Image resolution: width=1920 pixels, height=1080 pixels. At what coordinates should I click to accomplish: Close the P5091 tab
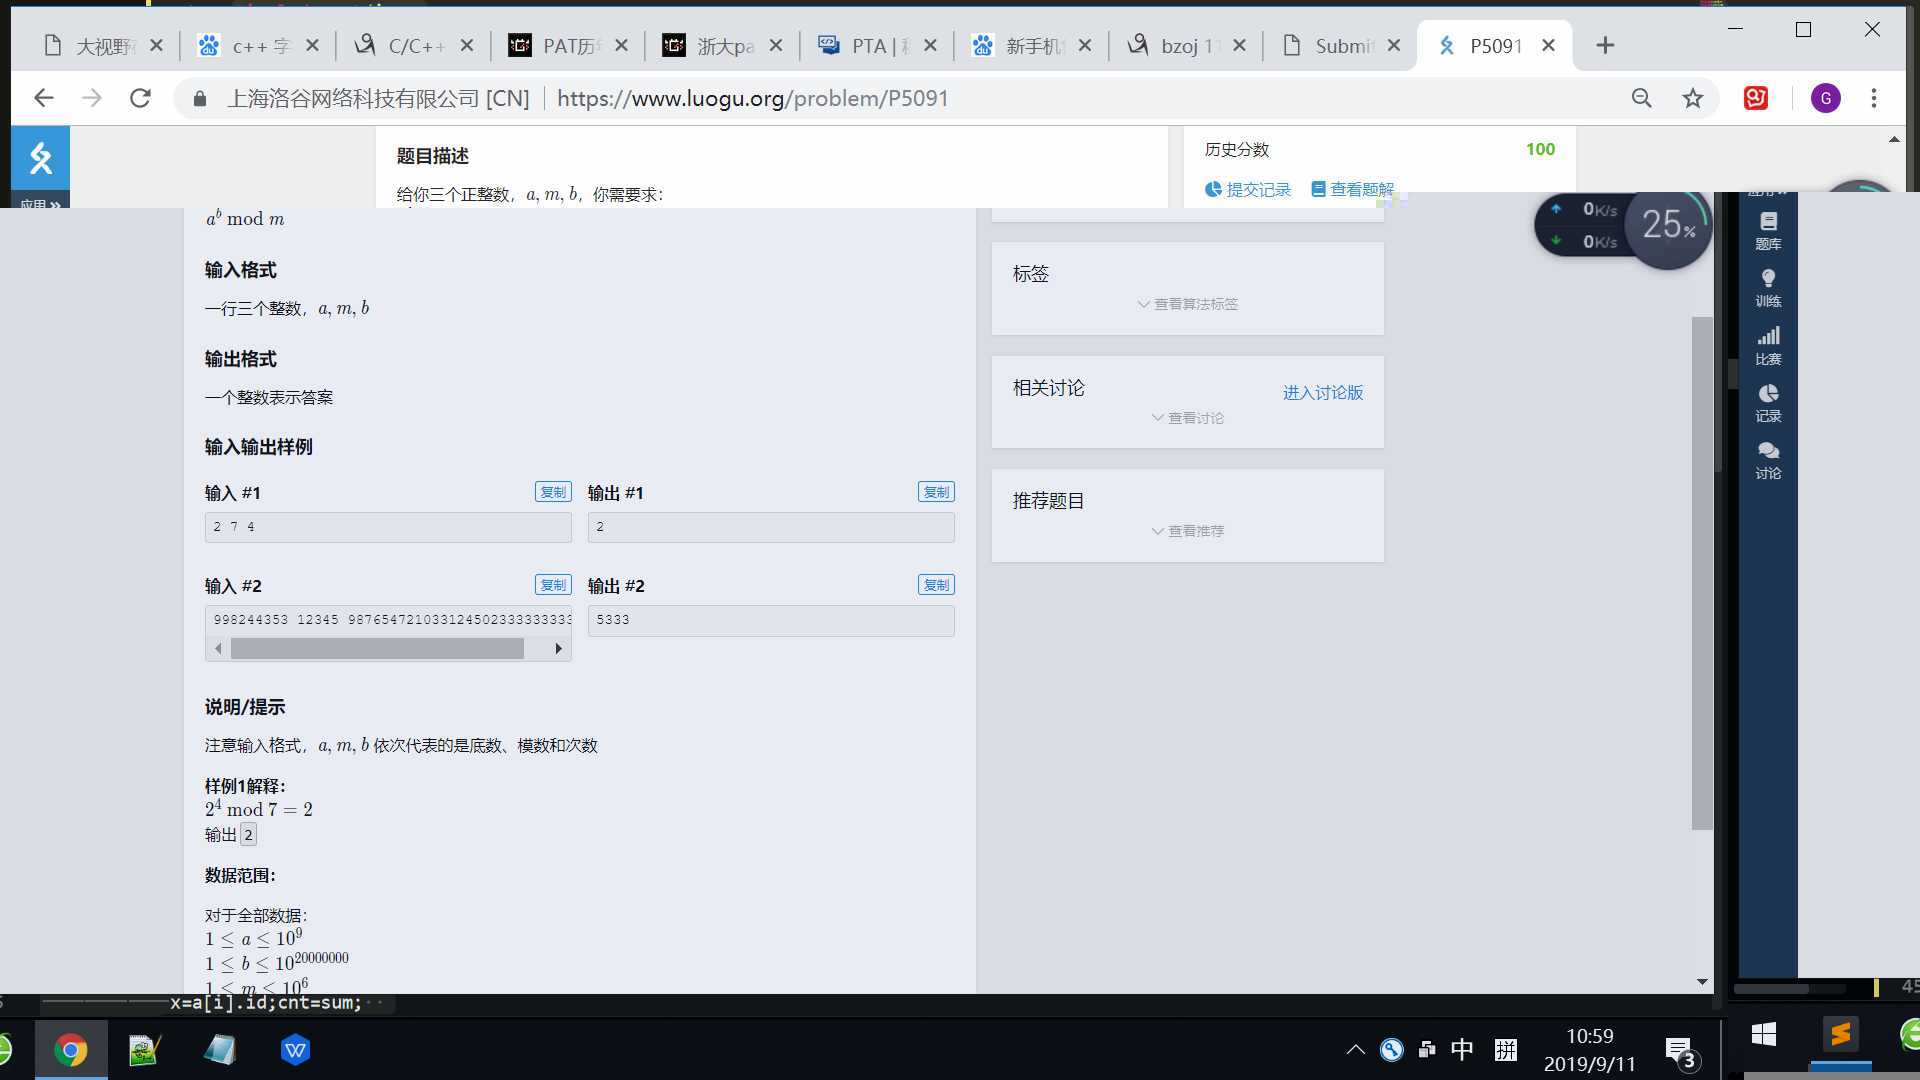click(1548, 45)
